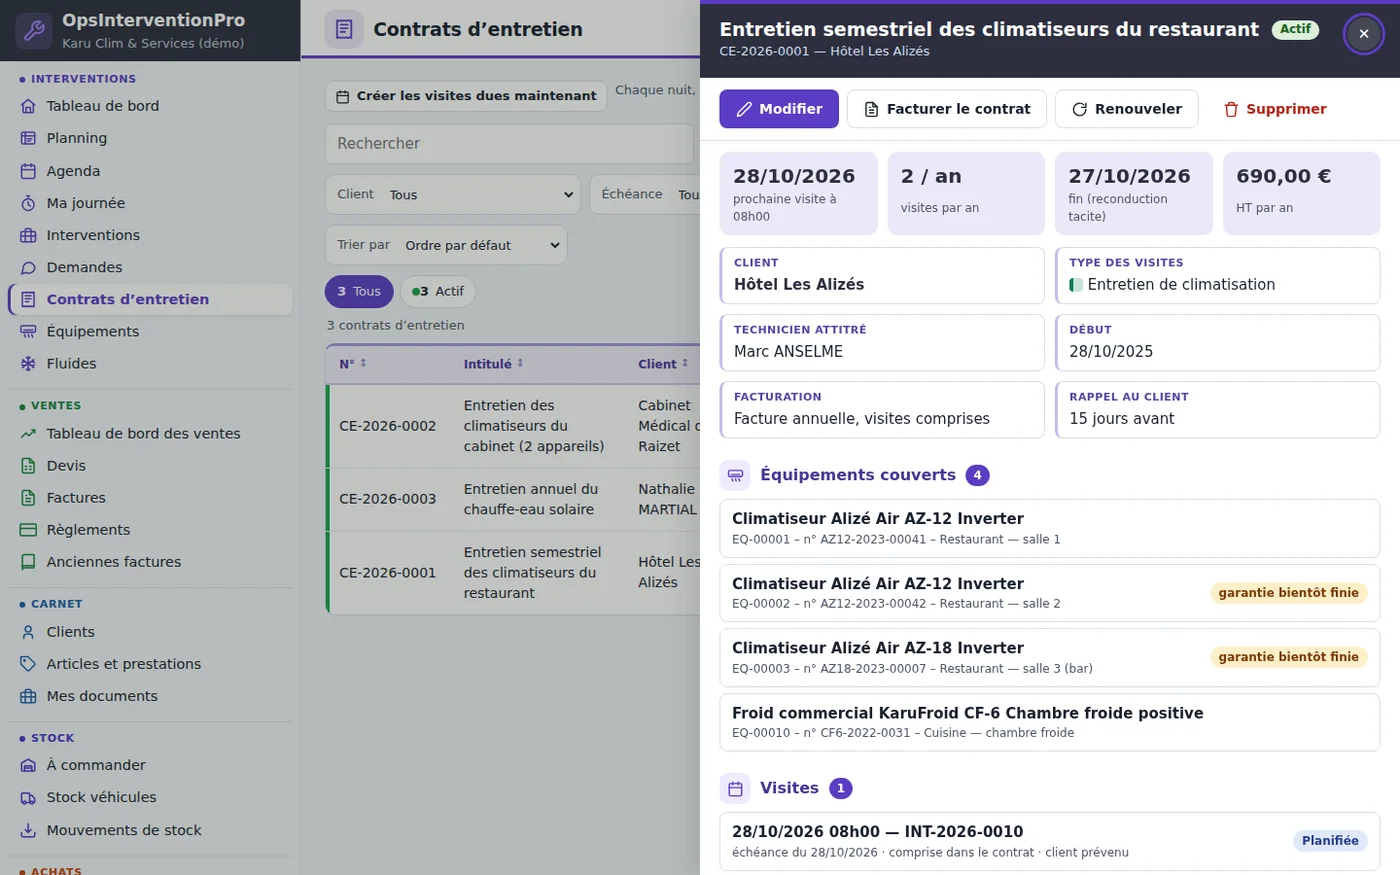
Task: Click the wrench app logo icon
Action: pos(34,31)
